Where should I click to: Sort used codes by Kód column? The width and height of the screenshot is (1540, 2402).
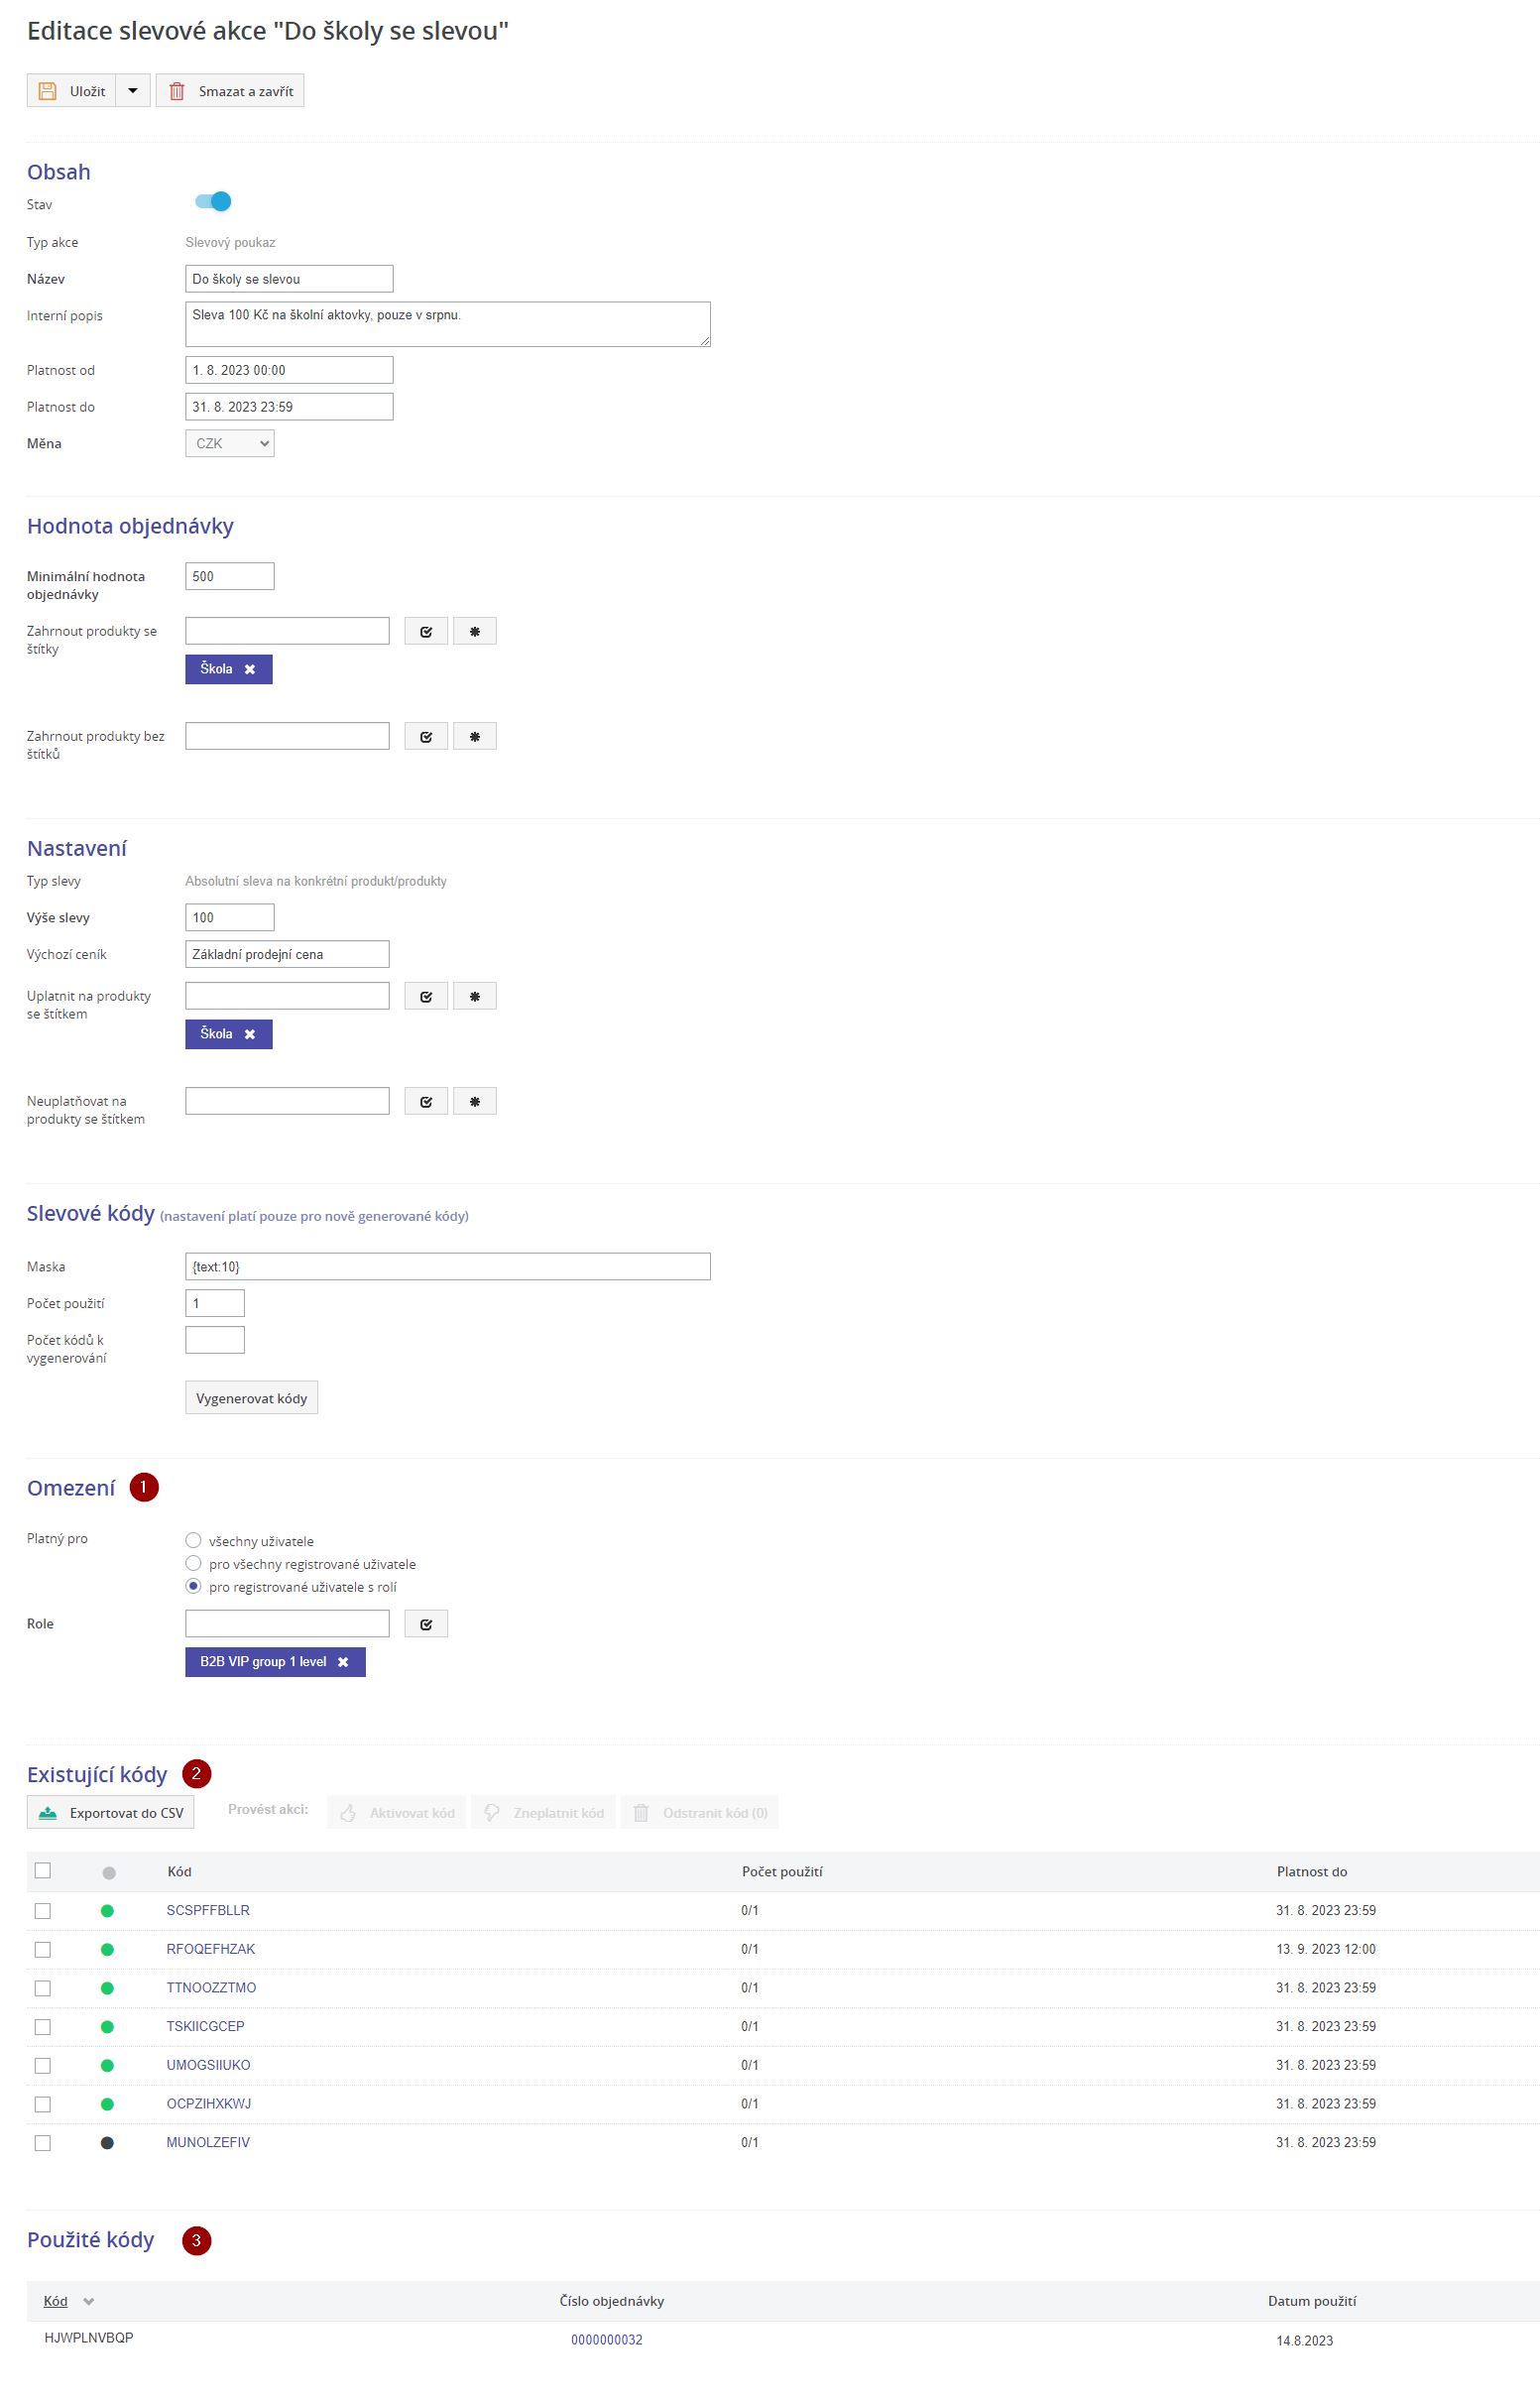(x=56, y=2300)
